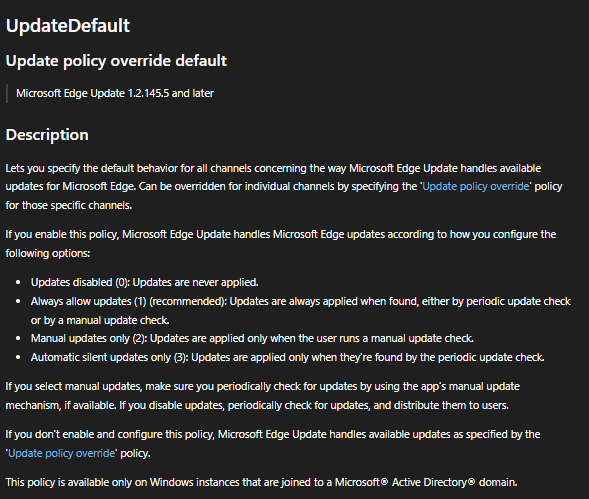Viewport: 589px width, 499px height.
Task: Open the 'Update policy override' link near bottom
Action: pyautogui.click(x=62, y=453)
